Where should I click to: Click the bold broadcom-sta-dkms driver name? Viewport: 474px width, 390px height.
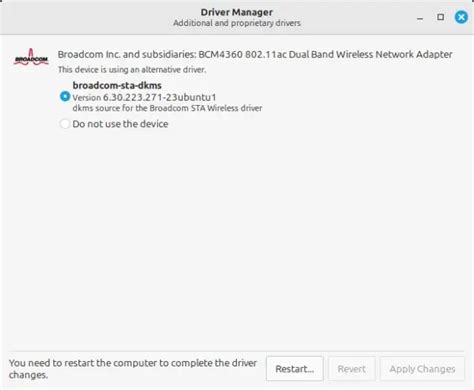pos(117,85)
